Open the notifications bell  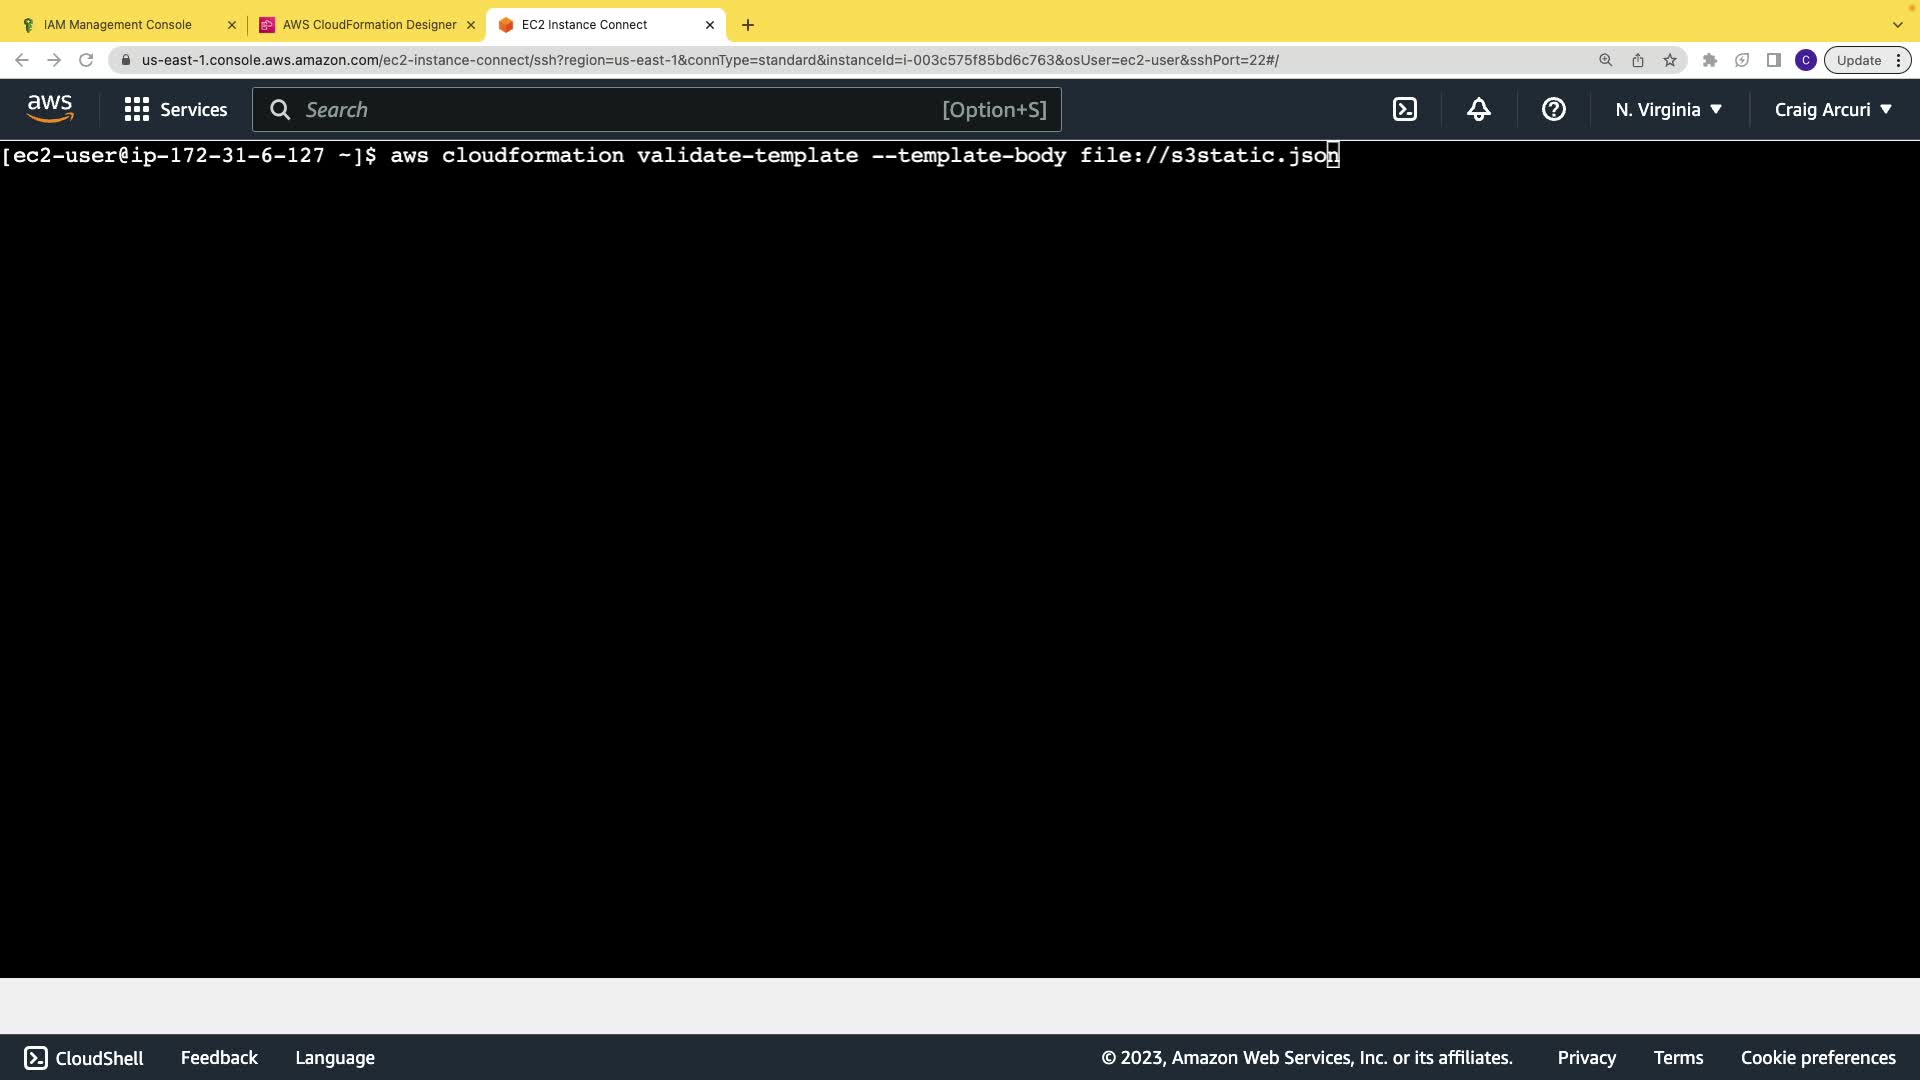pyautogui.click(x=1479, y=110)
